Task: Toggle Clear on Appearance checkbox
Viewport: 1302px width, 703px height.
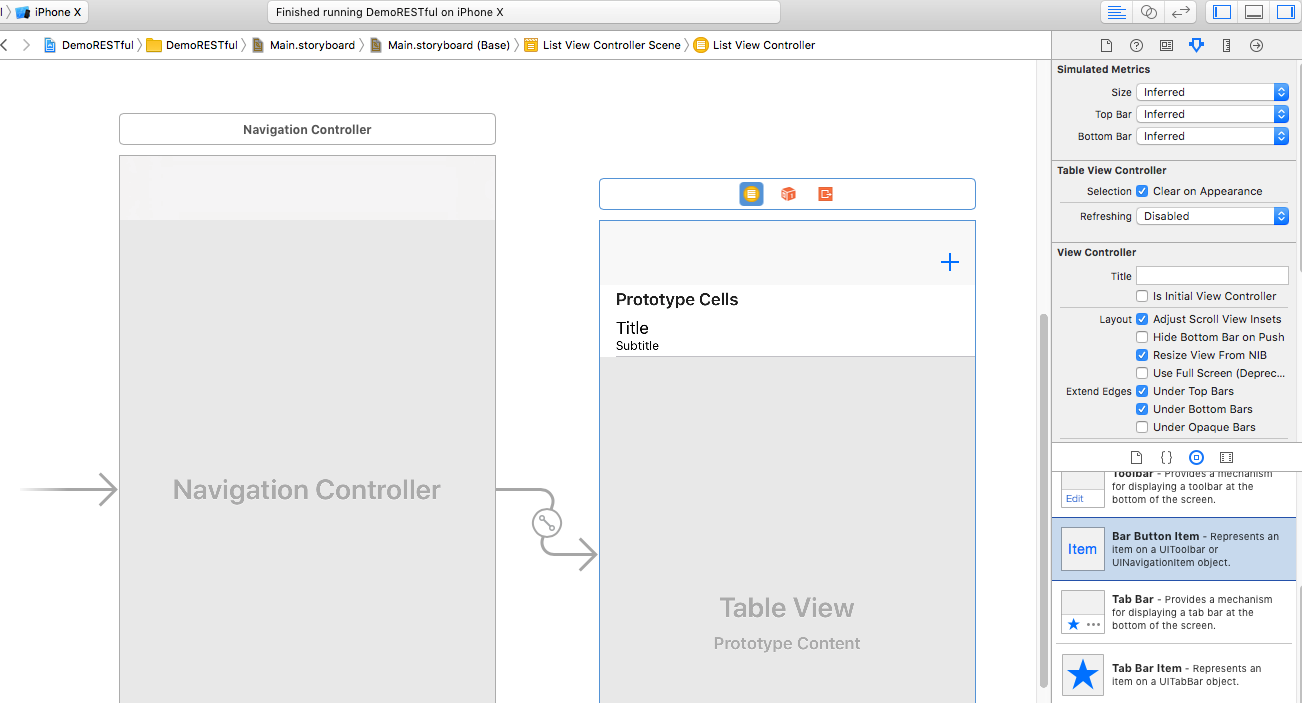Action: point(1142,191)
